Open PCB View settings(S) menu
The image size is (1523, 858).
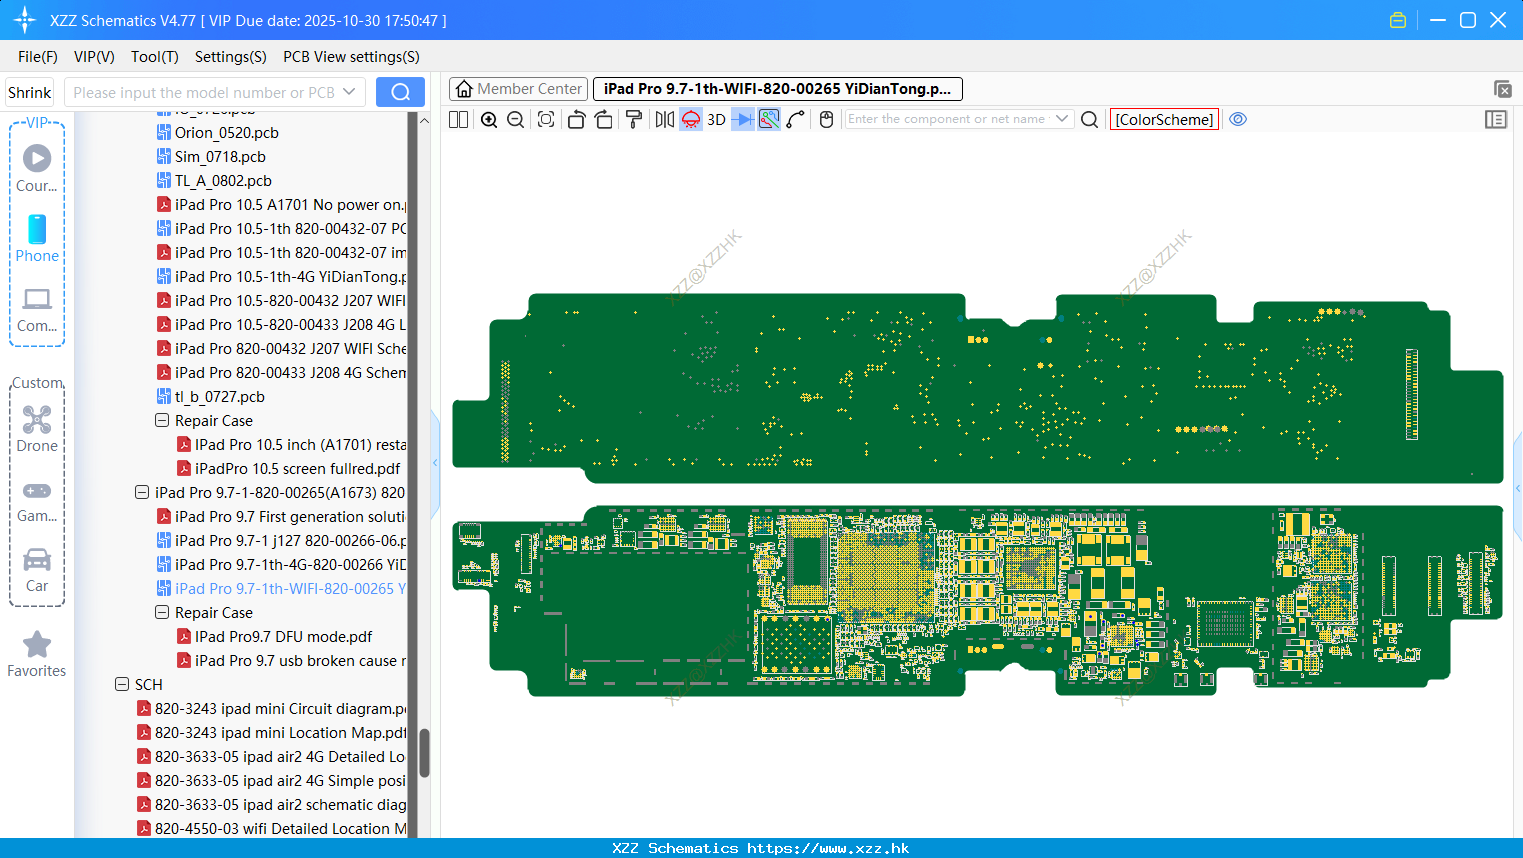pos(351,57)
